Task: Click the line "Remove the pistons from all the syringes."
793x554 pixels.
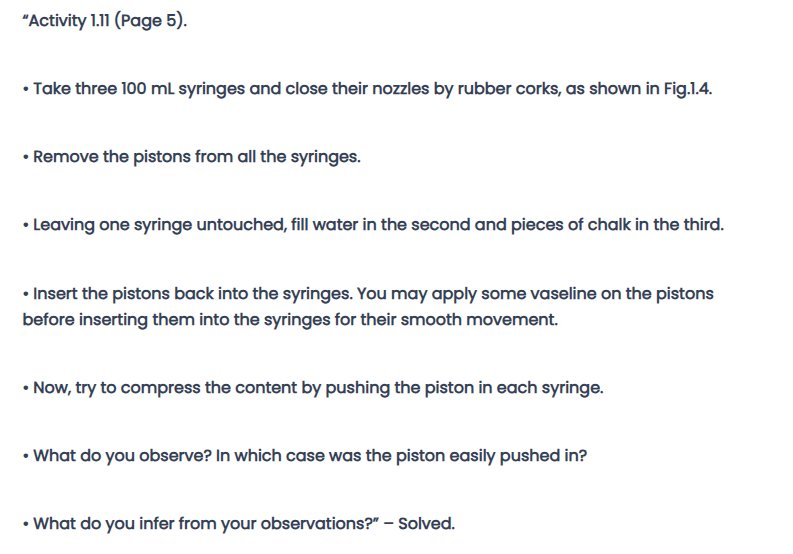Action: tap(196, 157)
